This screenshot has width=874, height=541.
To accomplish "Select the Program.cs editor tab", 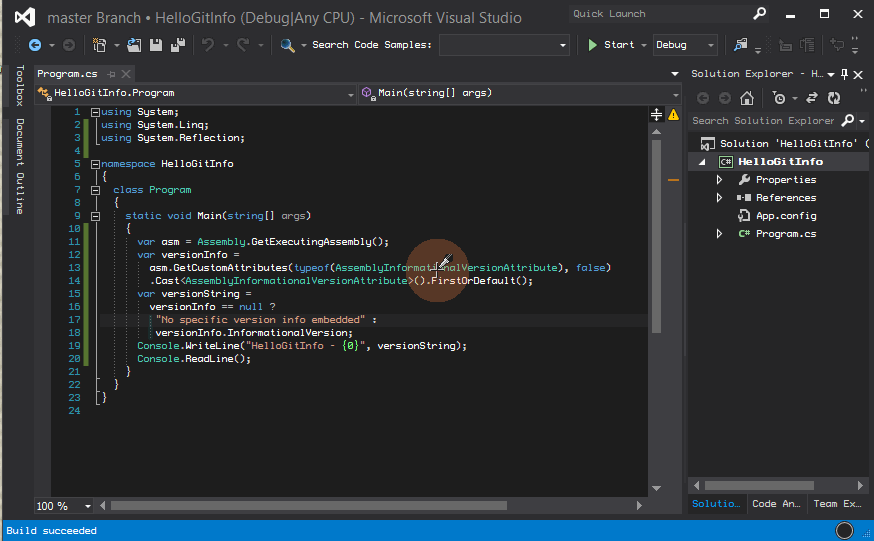I will click(67, 74).
